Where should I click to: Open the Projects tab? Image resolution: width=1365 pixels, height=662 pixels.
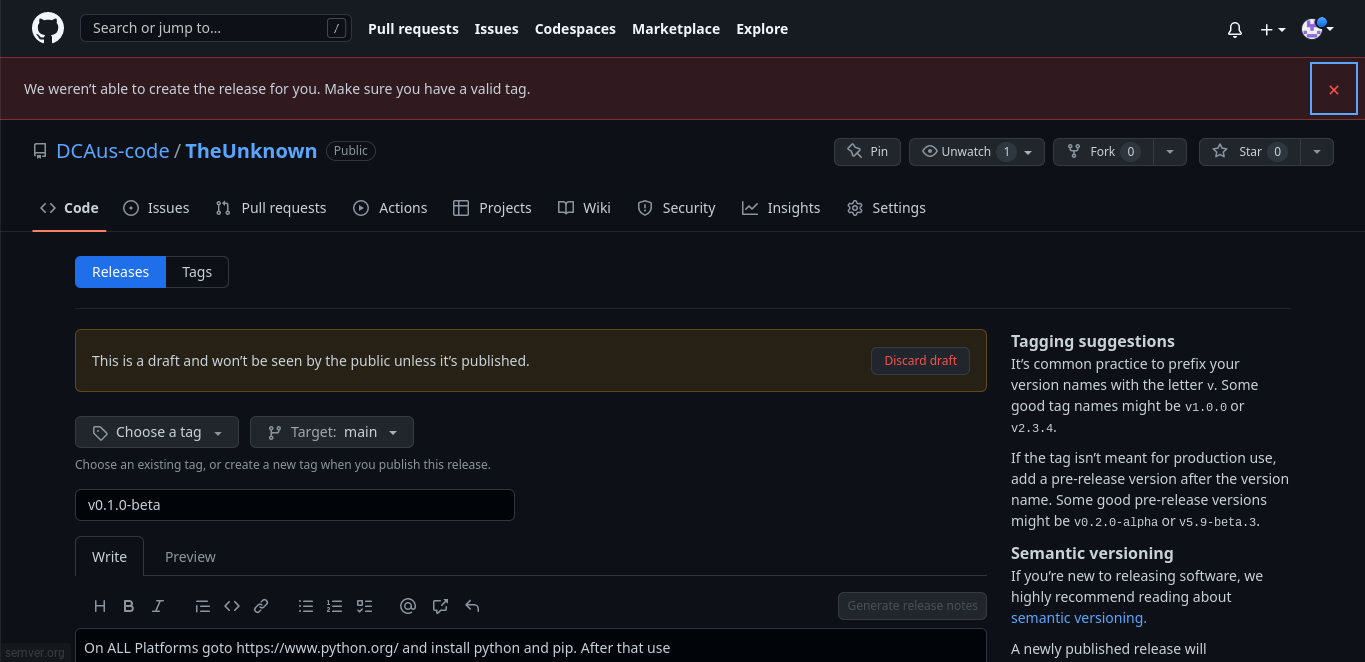pos(492,208)
